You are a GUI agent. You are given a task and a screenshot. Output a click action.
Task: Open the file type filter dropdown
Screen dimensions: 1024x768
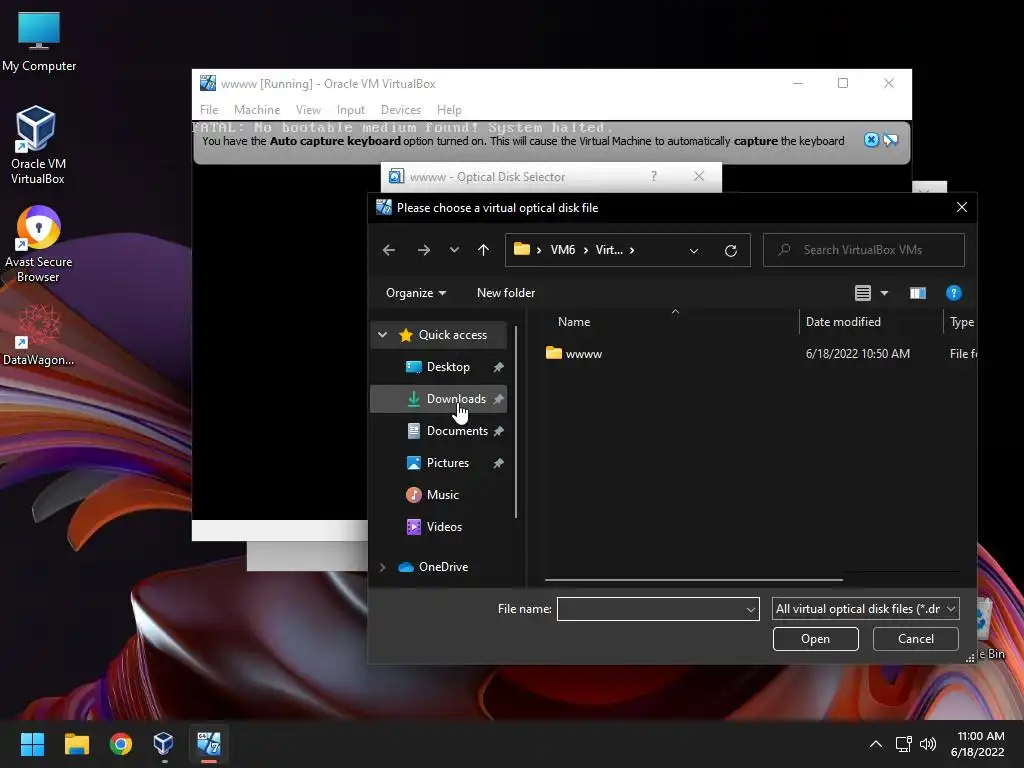(x=865, y=609)
